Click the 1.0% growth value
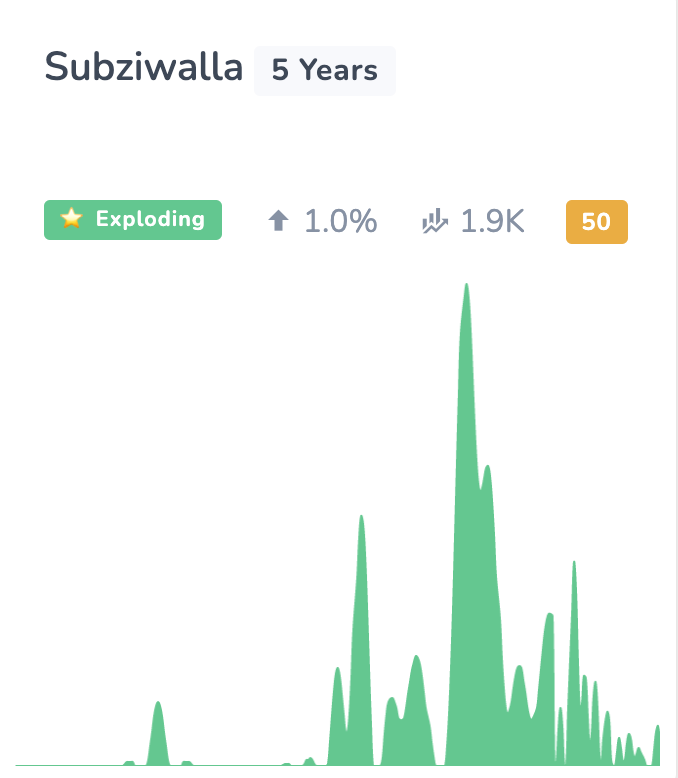 (x=340, y=221)
